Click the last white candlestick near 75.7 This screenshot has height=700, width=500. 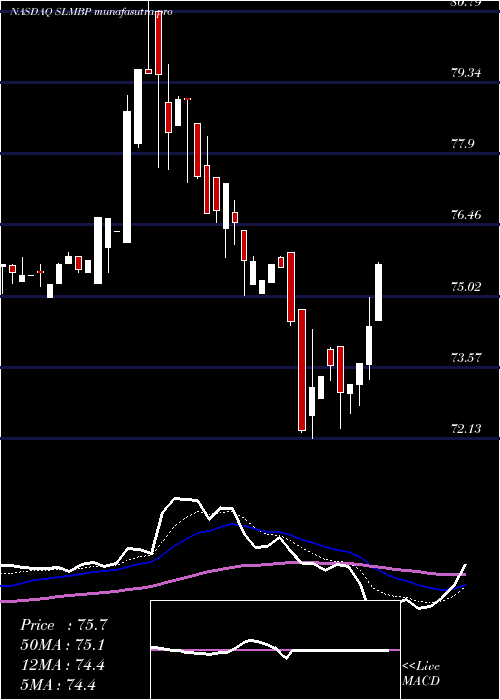pos(379,292)
